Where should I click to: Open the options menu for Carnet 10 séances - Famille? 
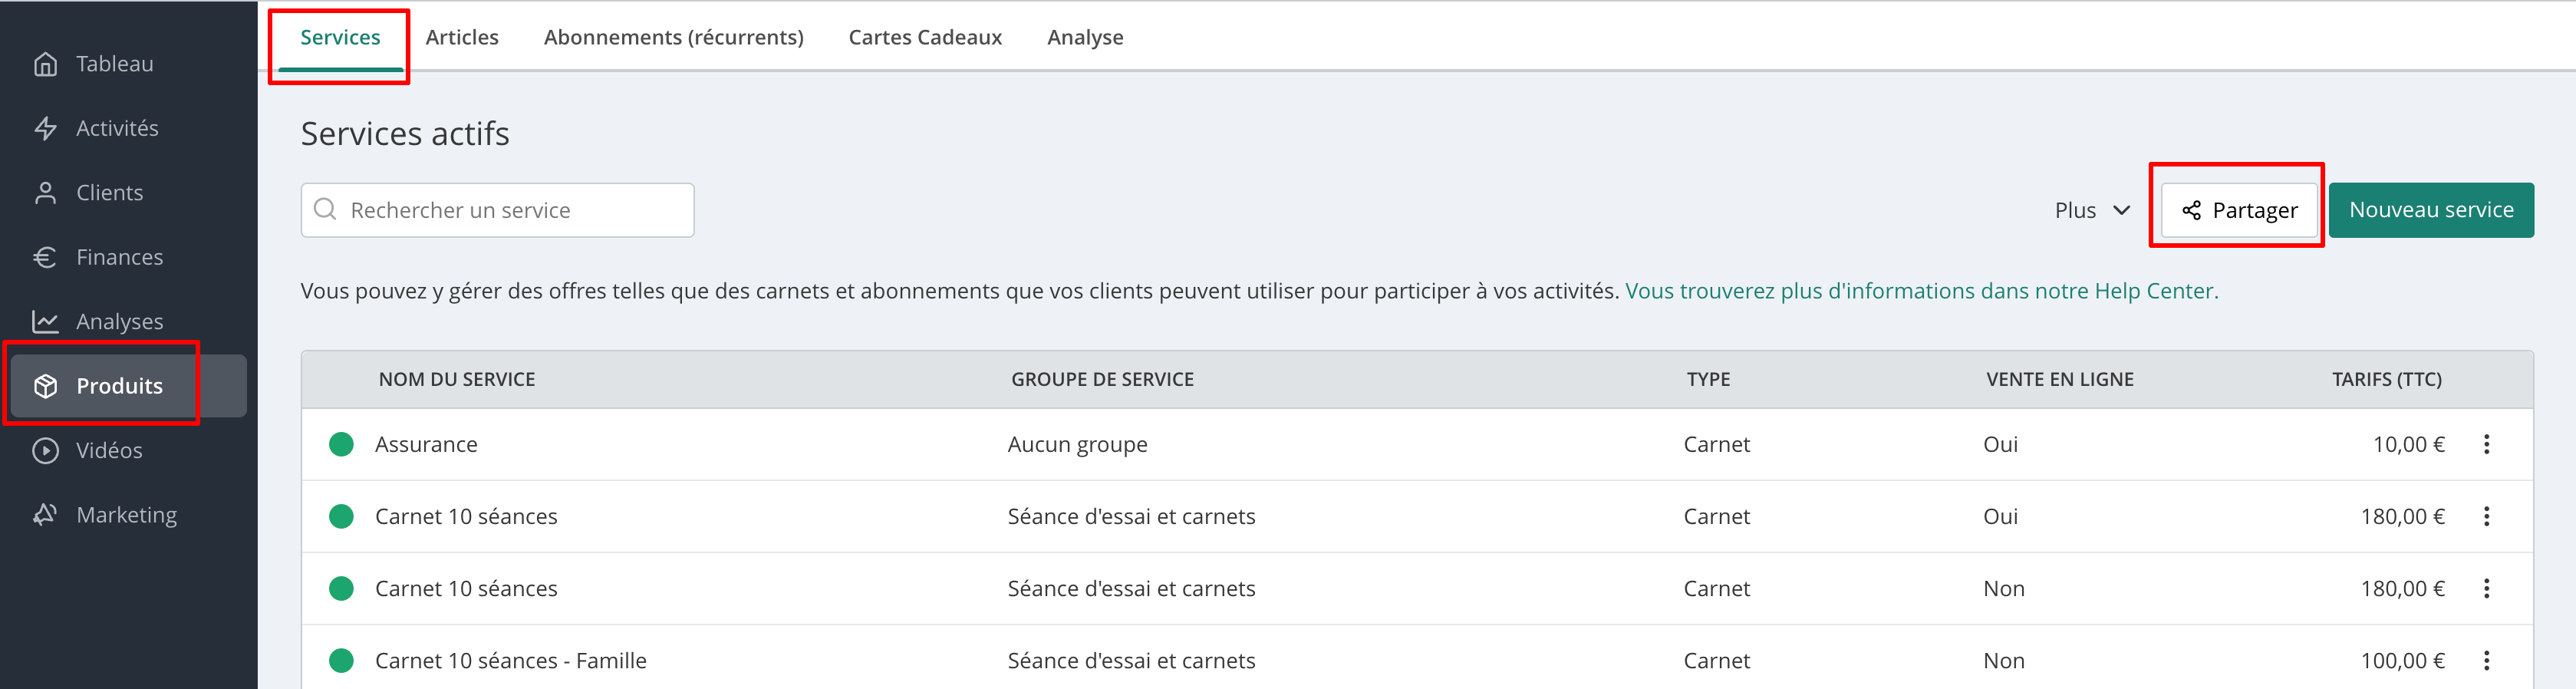click(2486, 660)
